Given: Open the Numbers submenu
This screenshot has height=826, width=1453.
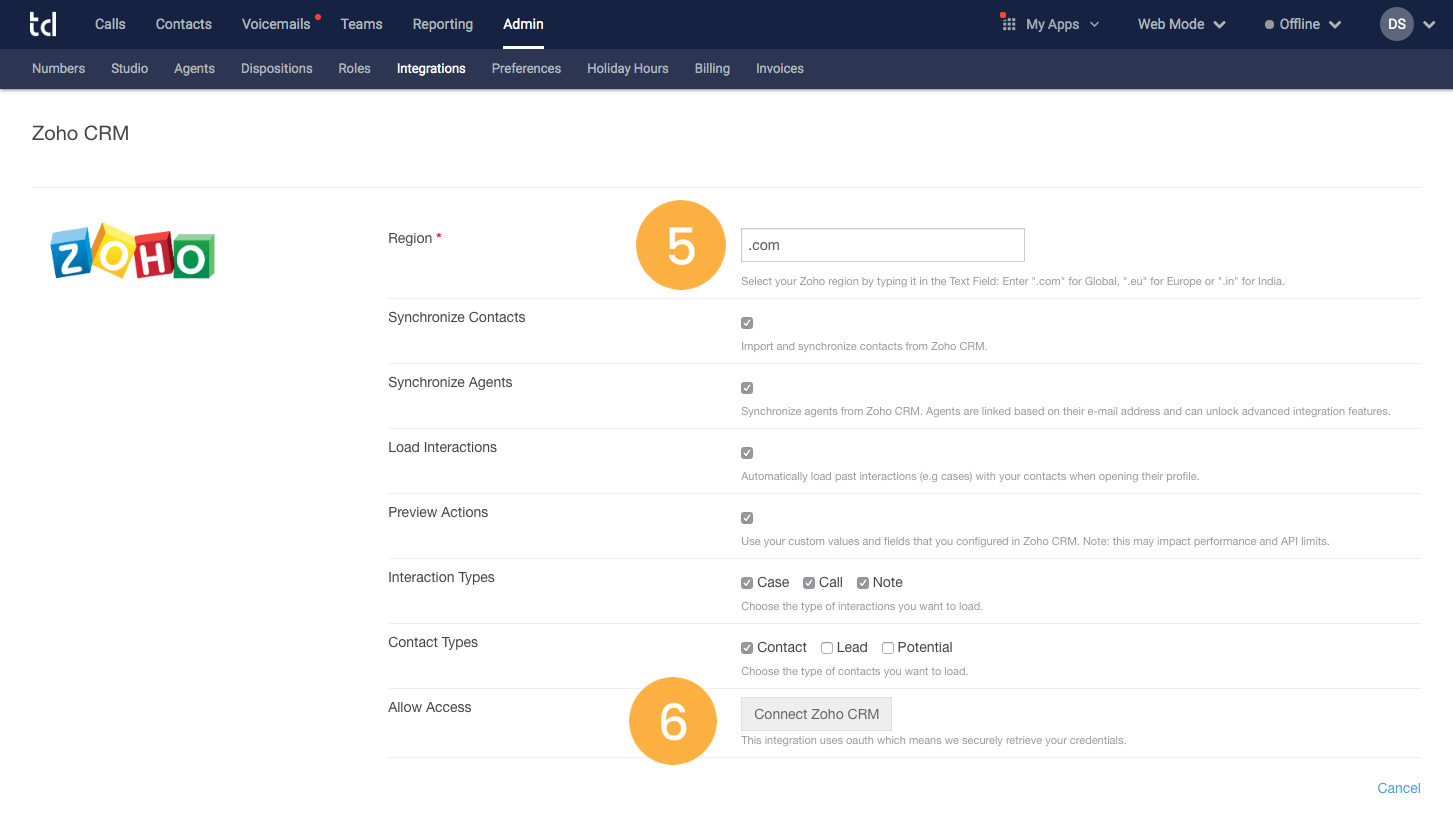Looking at the screenshot, I should [x=58, y=69].
